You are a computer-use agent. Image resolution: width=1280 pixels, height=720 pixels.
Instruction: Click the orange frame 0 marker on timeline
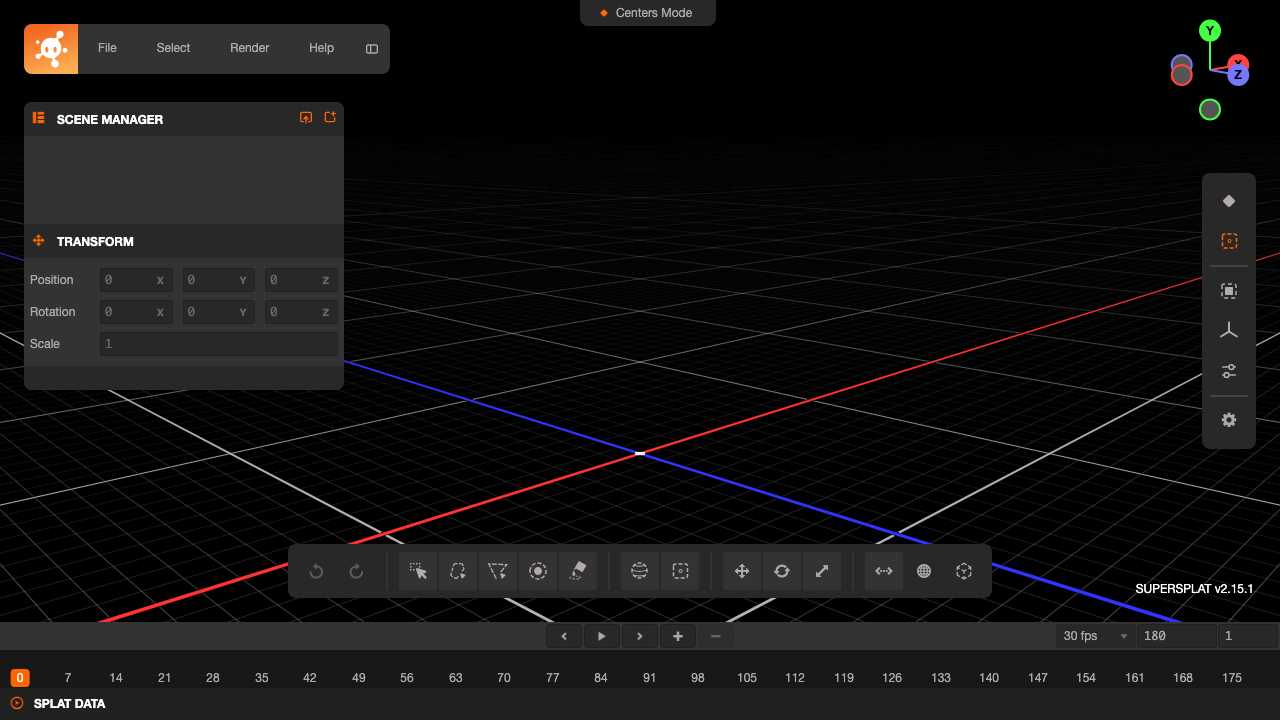click(20, 677)
